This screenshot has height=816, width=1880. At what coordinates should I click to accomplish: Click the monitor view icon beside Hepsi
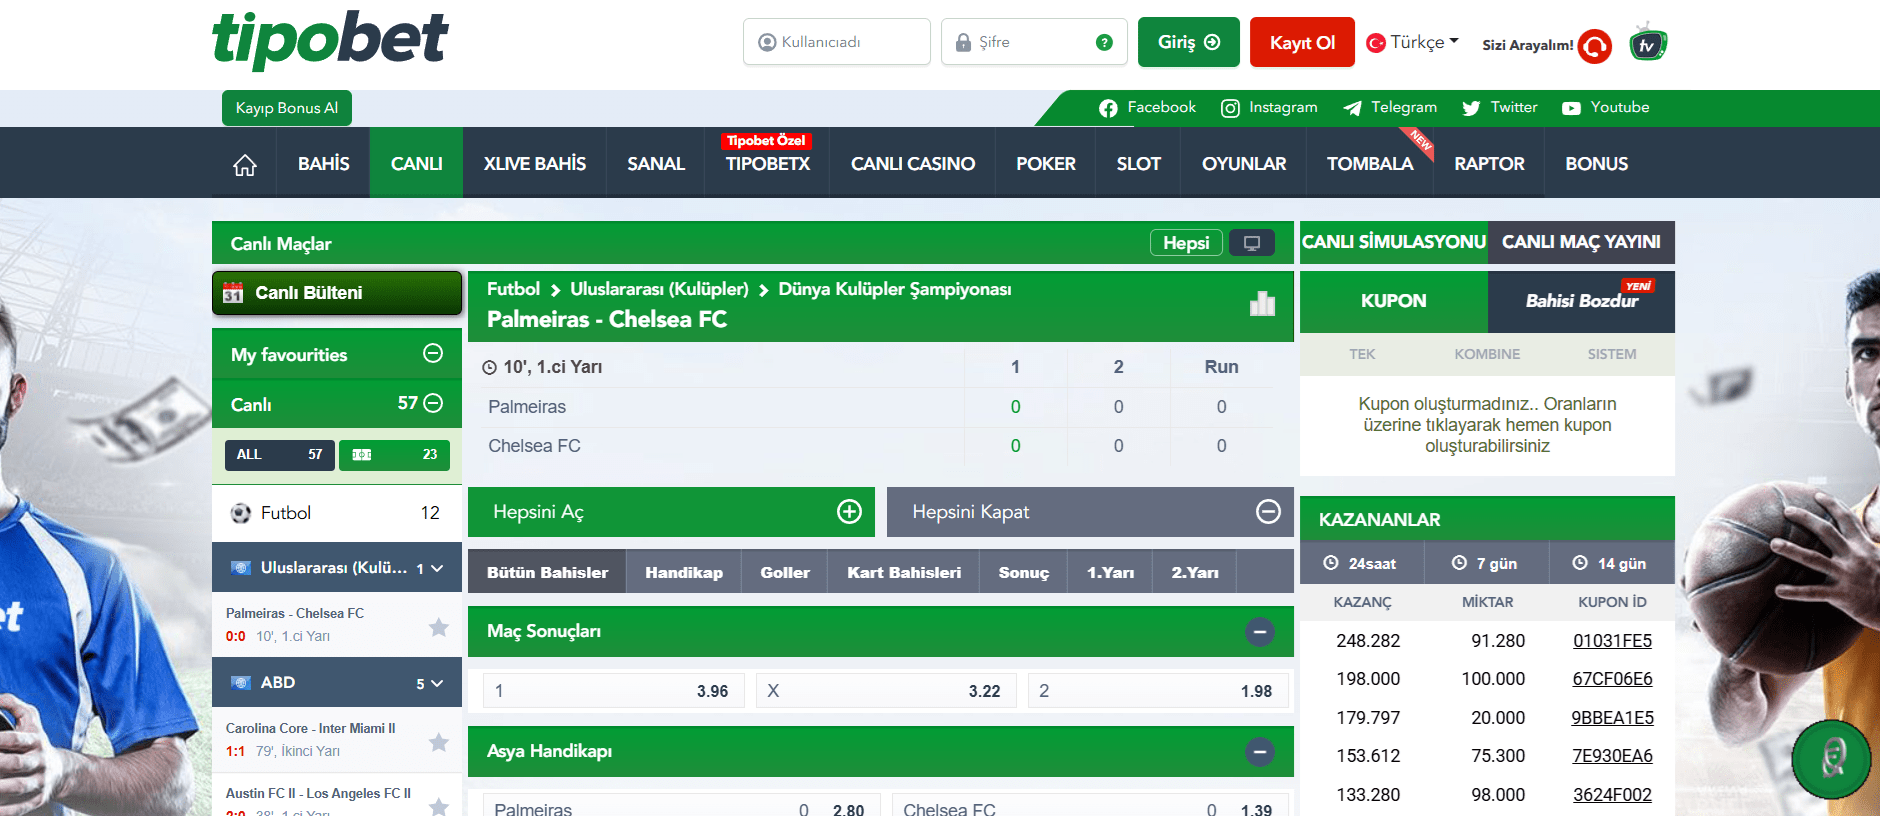pyautogui.click(x=1251, y=243)
